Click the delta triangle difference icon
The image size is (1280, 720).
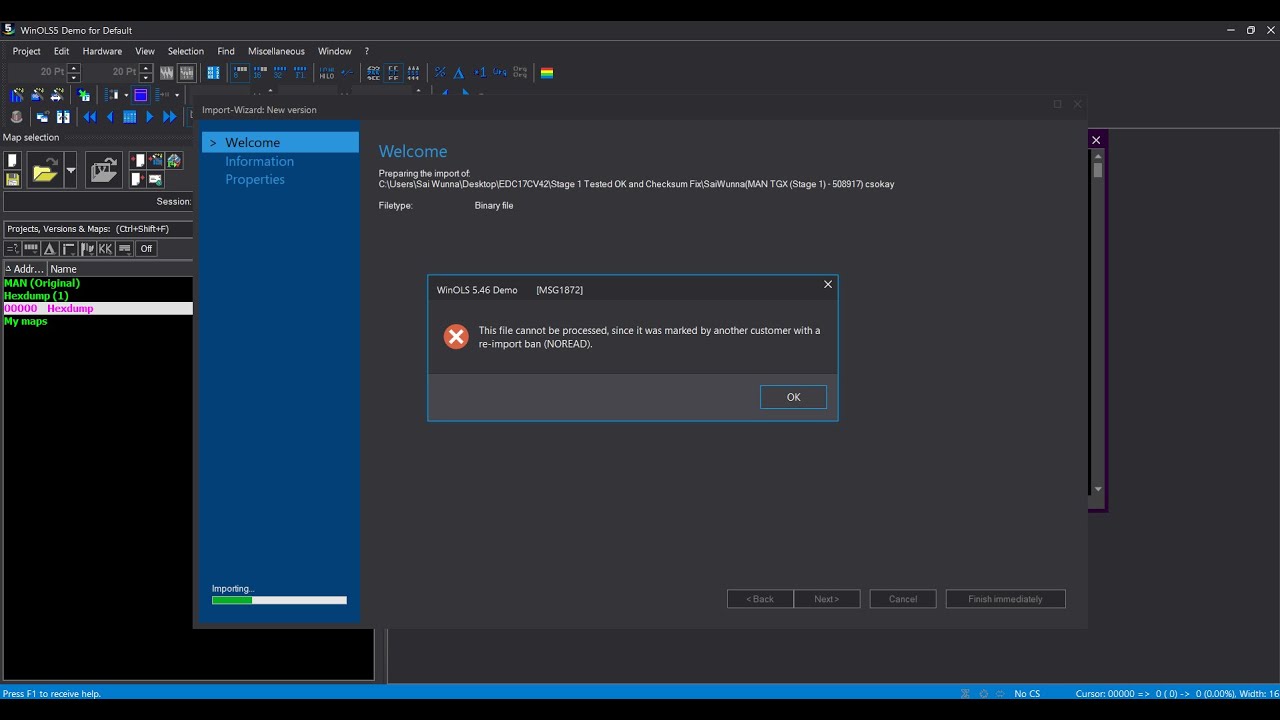tap(458, 73)
